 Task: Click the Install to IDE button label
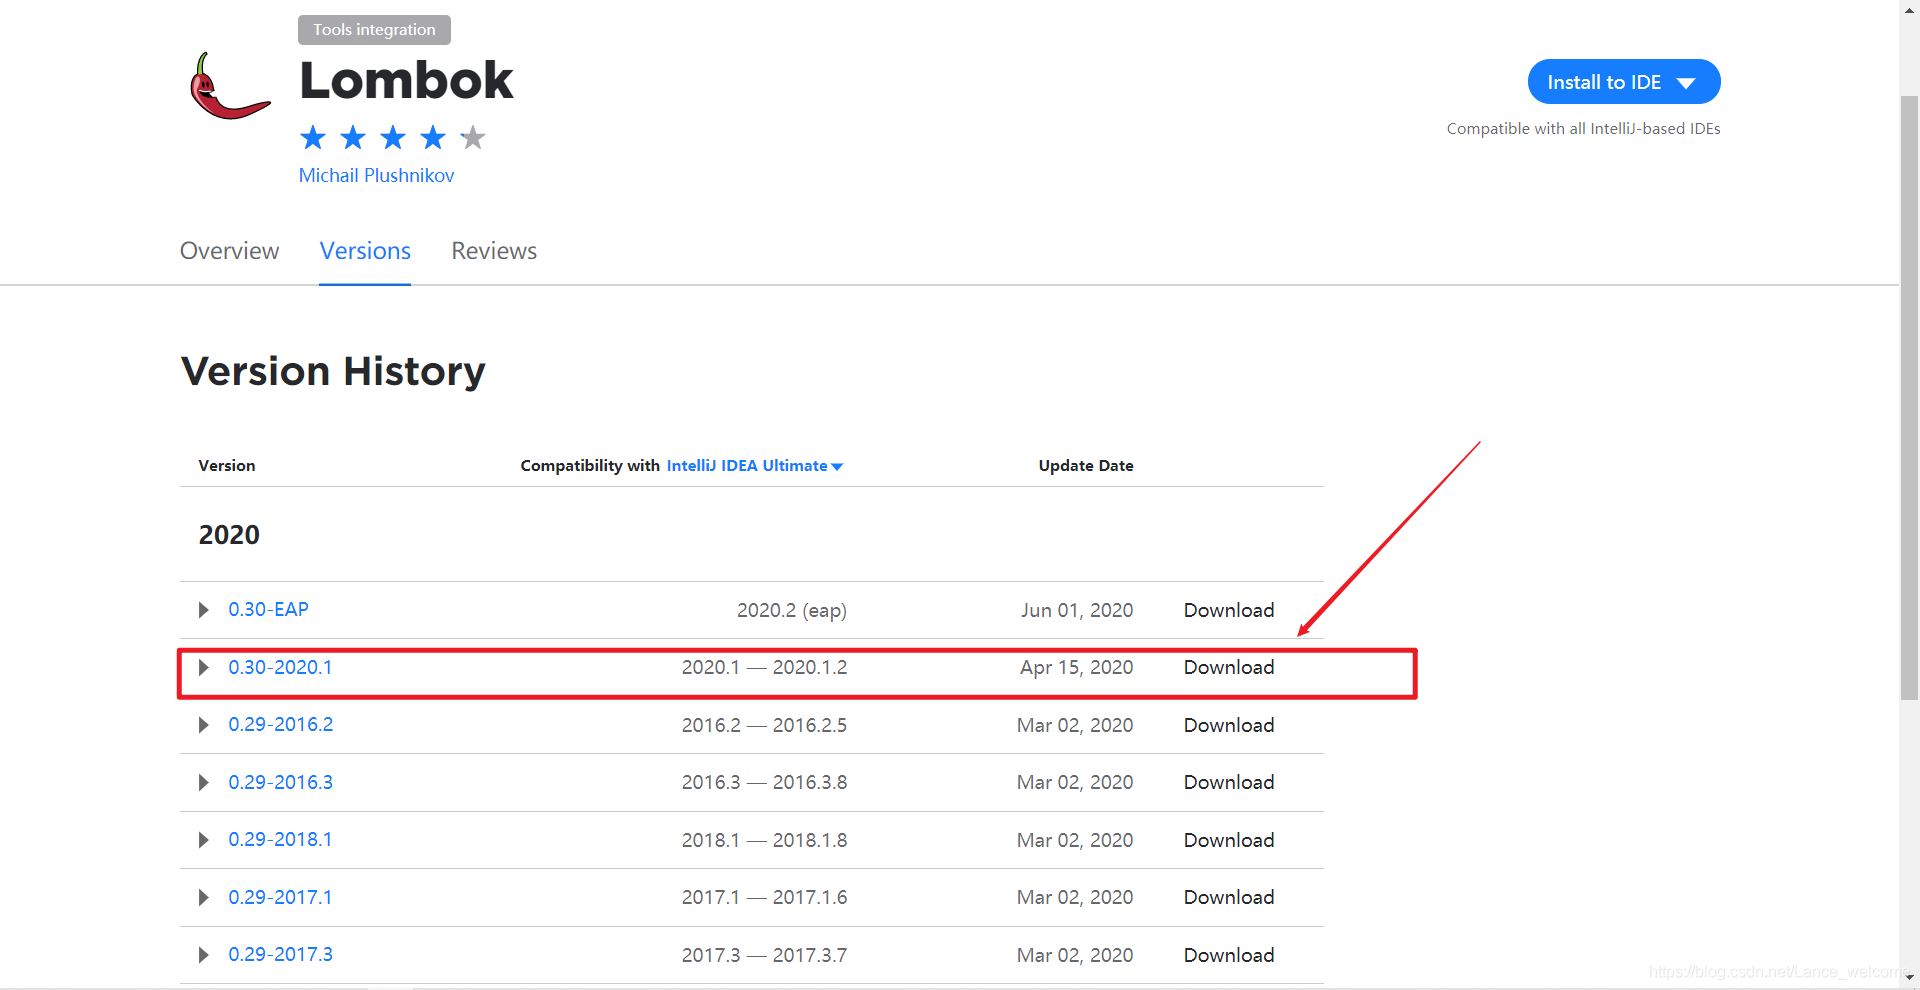coord(1604,82)
